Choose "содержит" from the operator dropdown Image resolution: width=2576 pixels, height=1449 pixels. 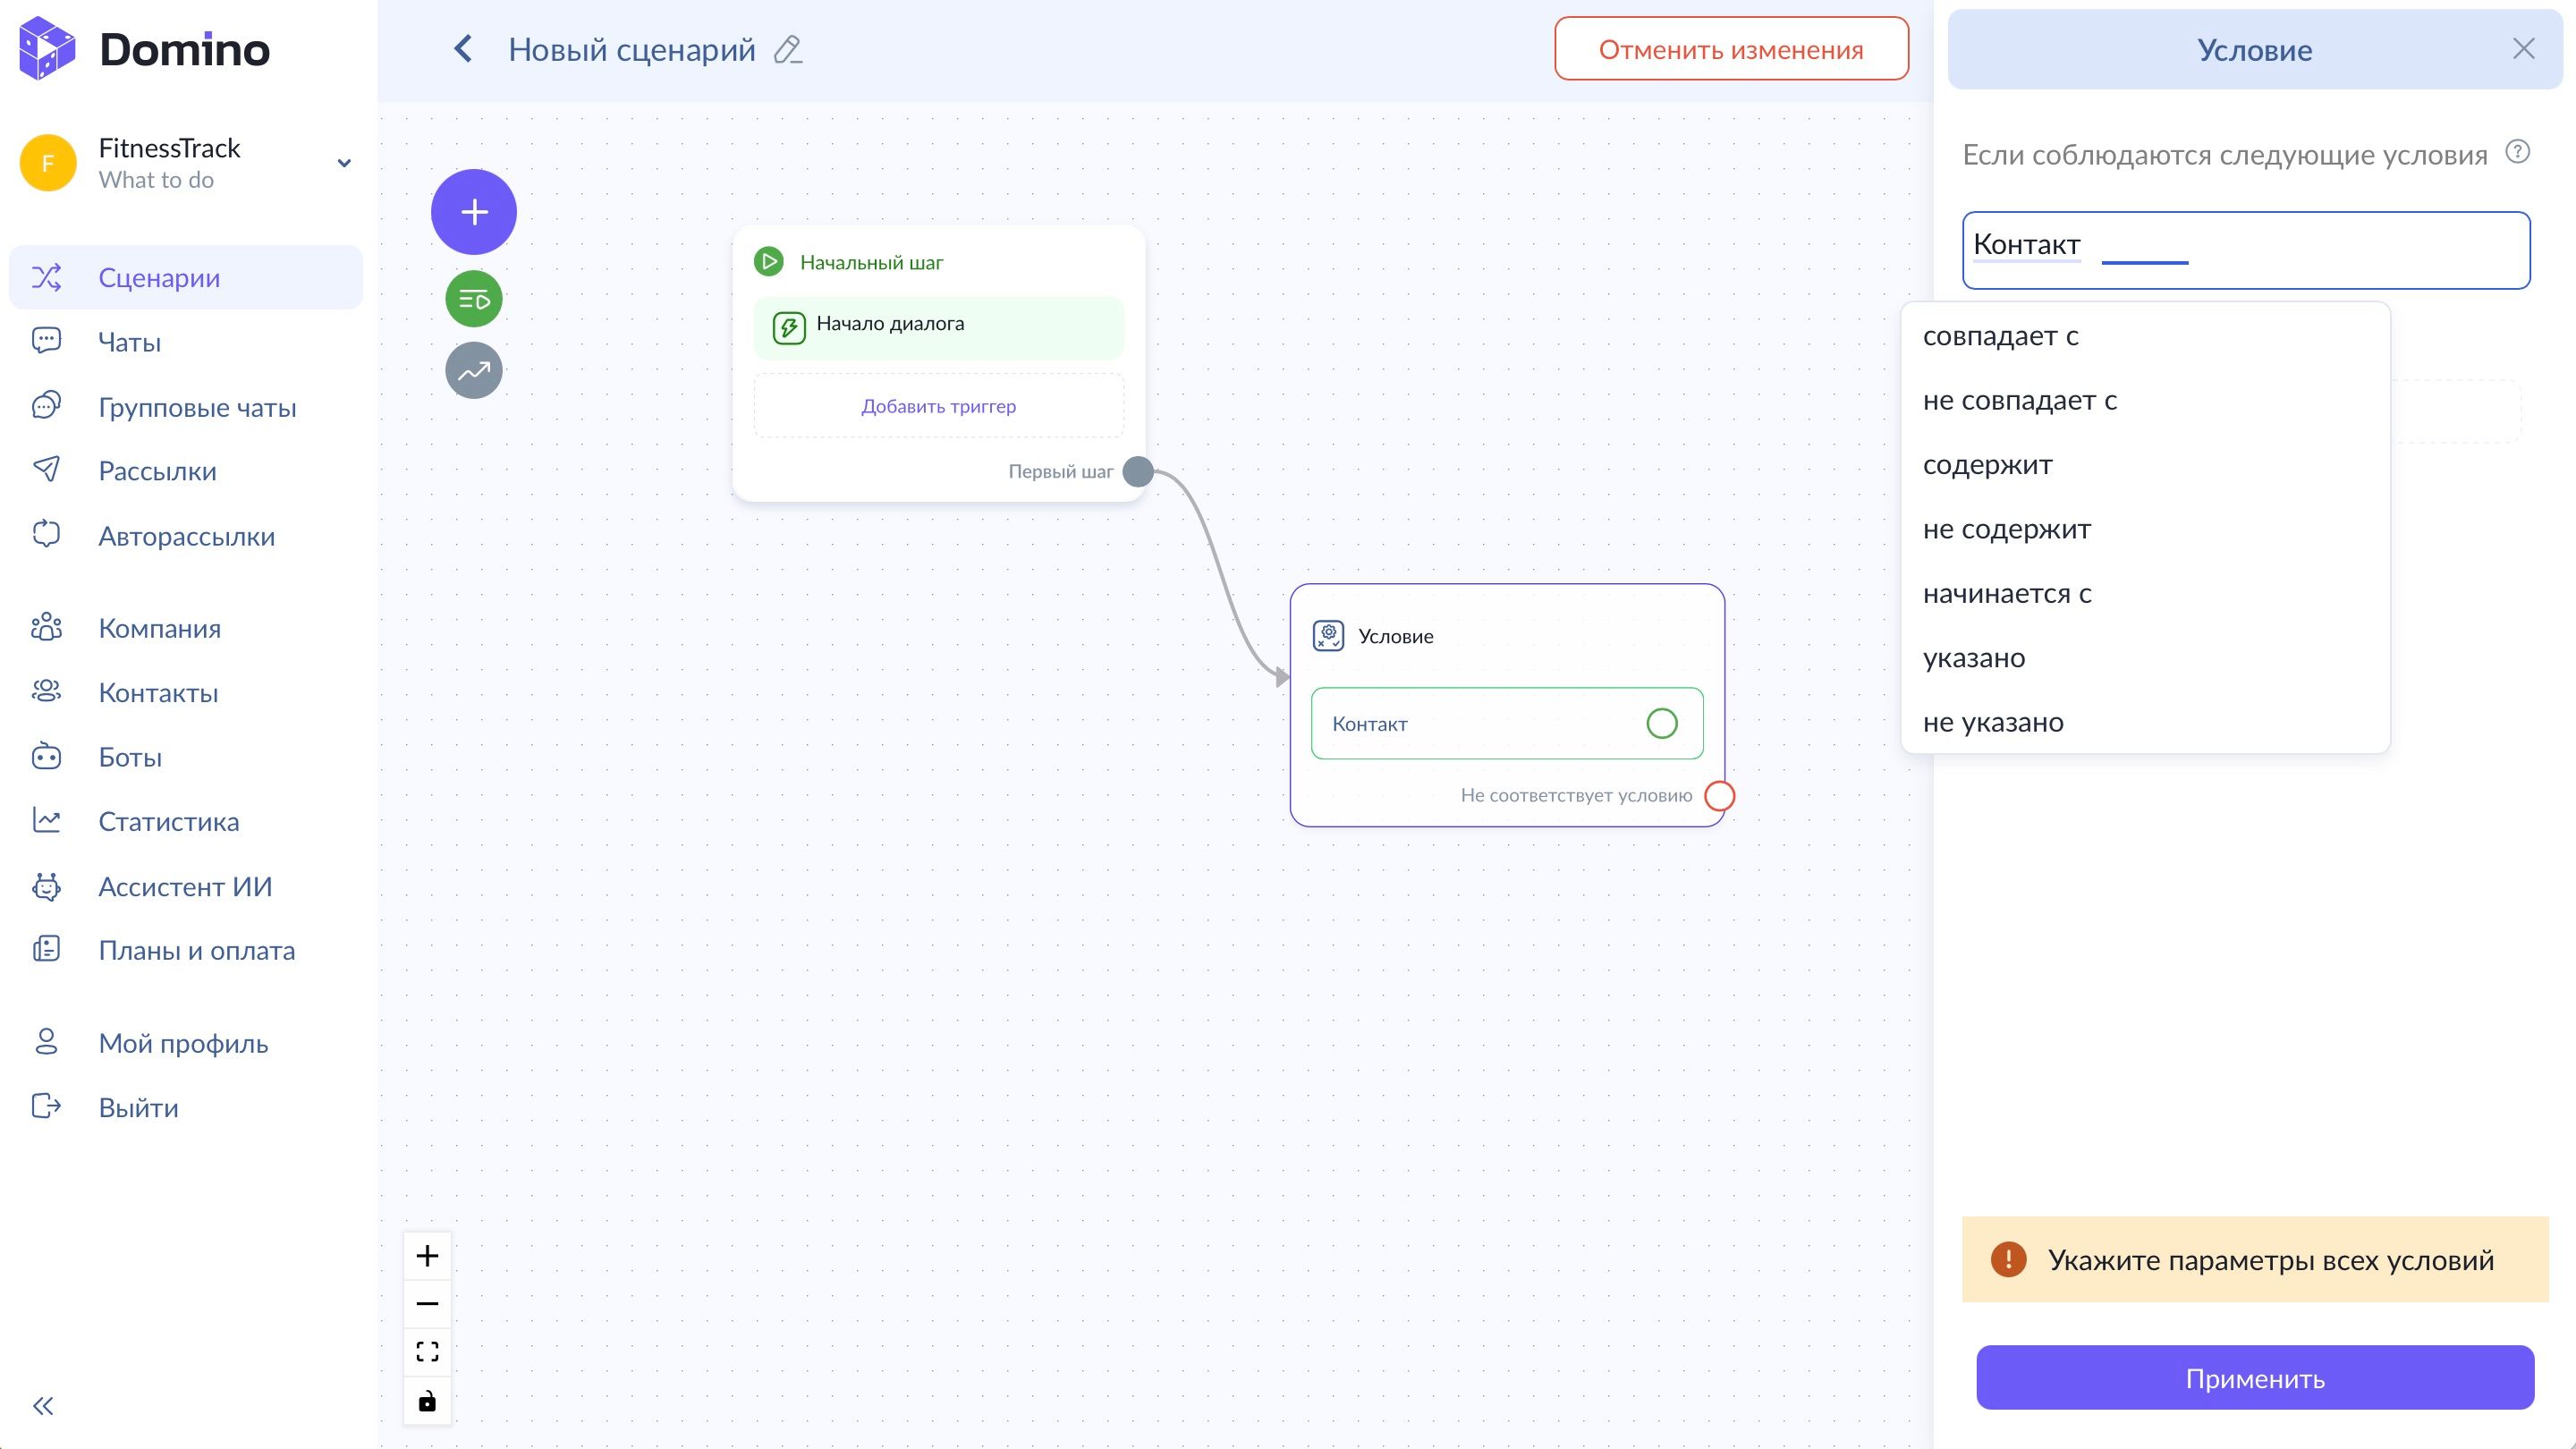(x=1987, y=465)
